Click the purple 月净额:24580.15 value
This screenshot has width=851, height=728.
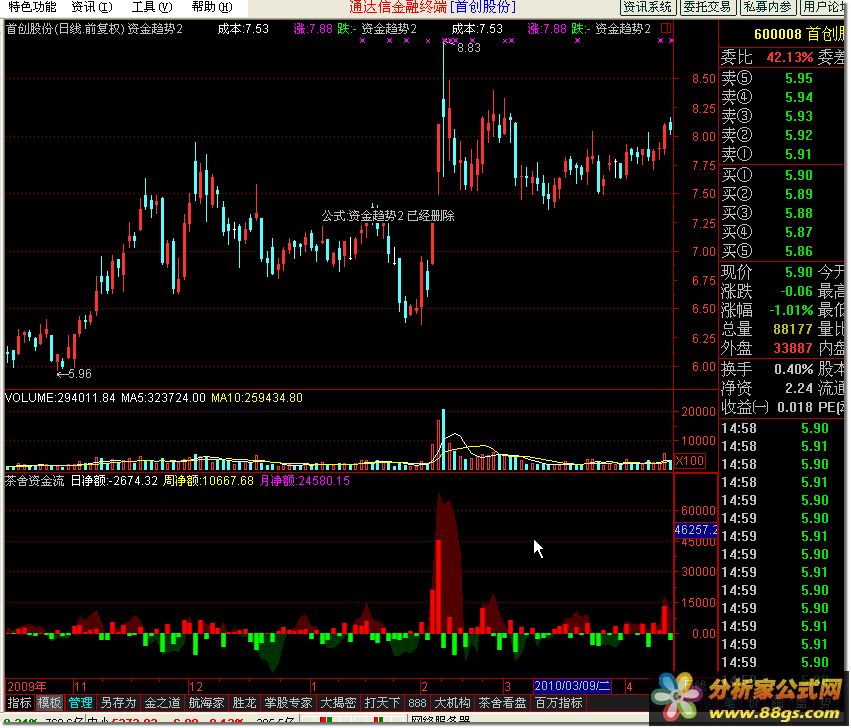click(304, 480)
